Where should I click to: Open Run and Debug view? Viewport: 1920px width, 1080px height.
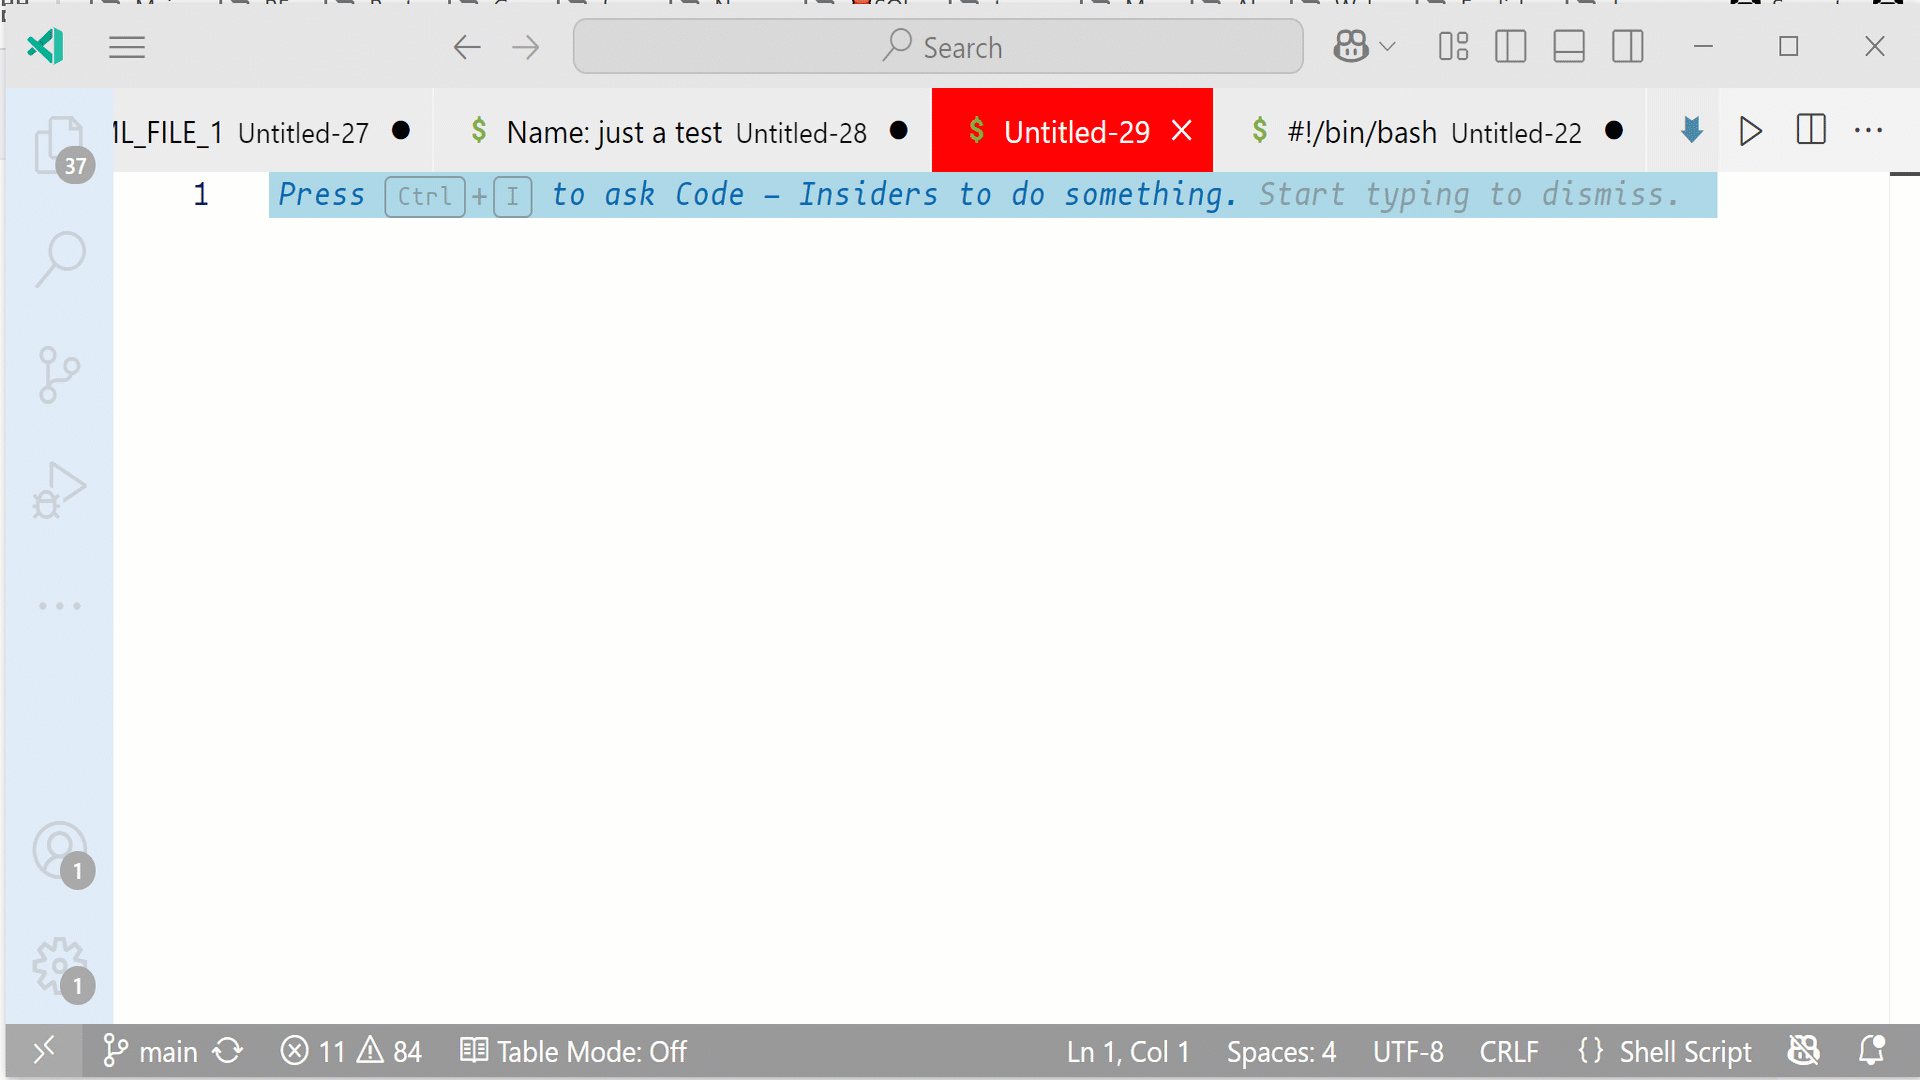pyautogui.click(x=59, y=490)
